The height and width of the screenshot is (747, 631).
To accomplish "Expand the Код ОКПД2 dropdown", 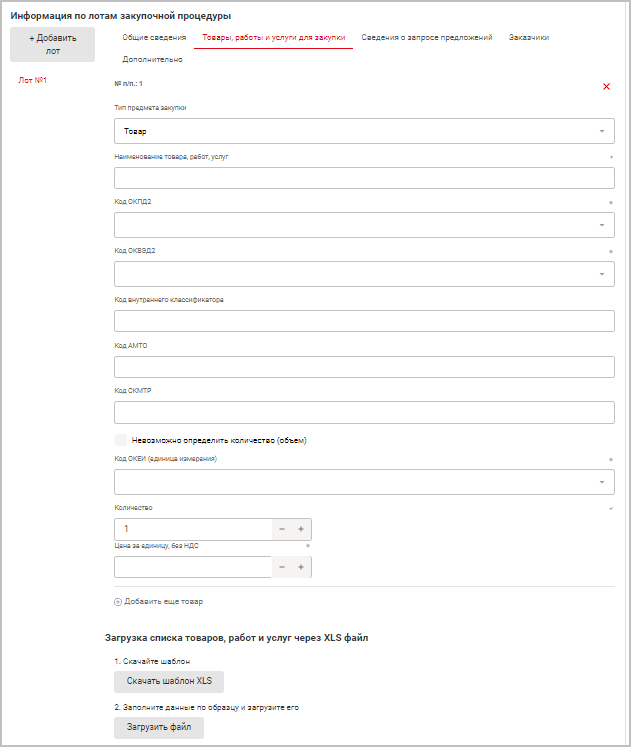I will point(364,225).
